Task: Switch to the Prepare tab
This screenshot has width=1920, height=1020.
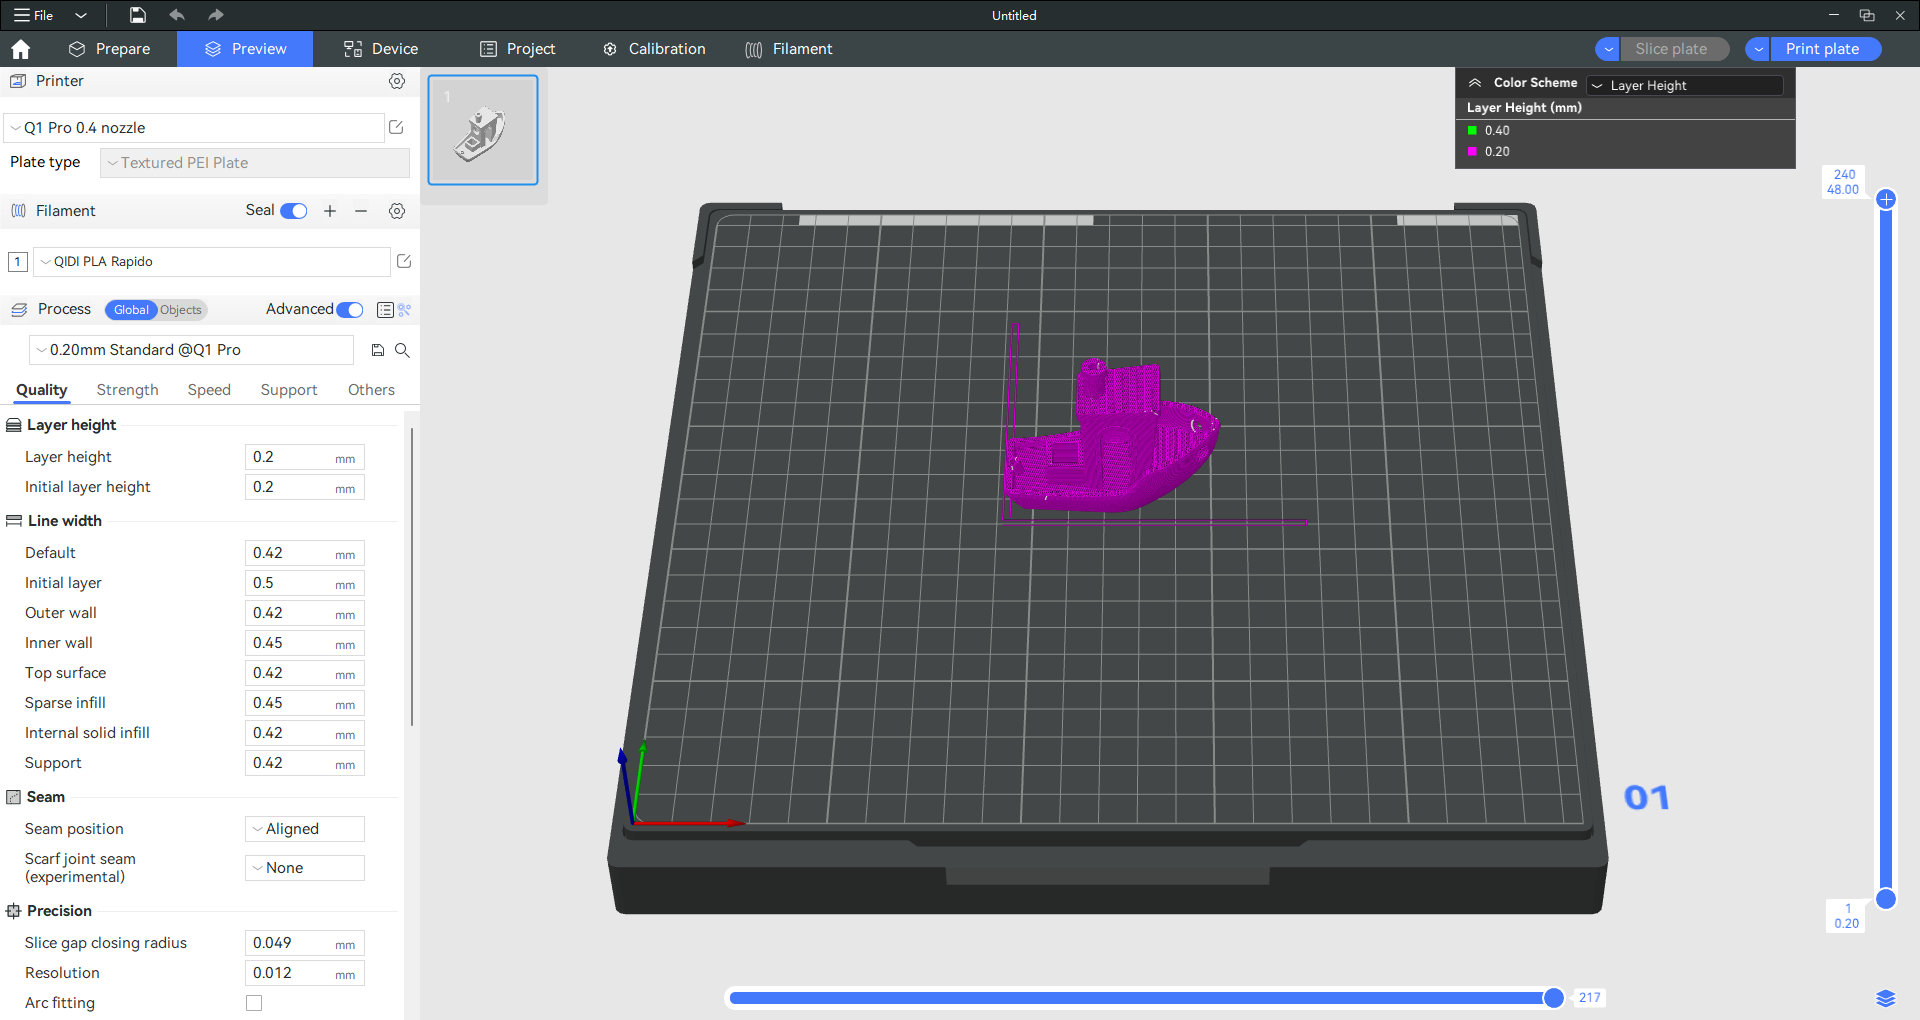Action: click(110, 49)
